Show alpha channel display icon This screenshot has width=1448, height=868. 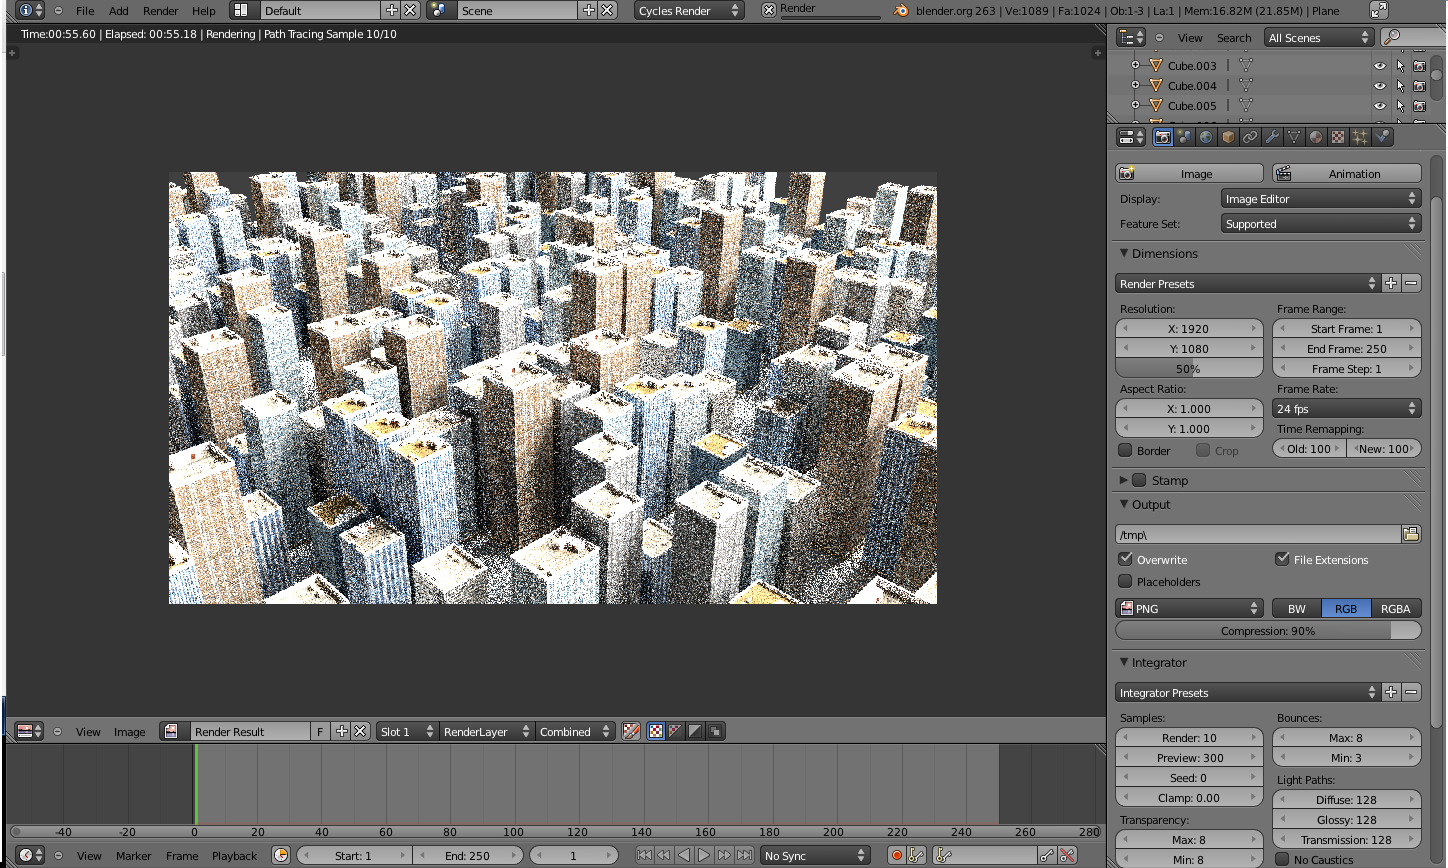point(695,731)
